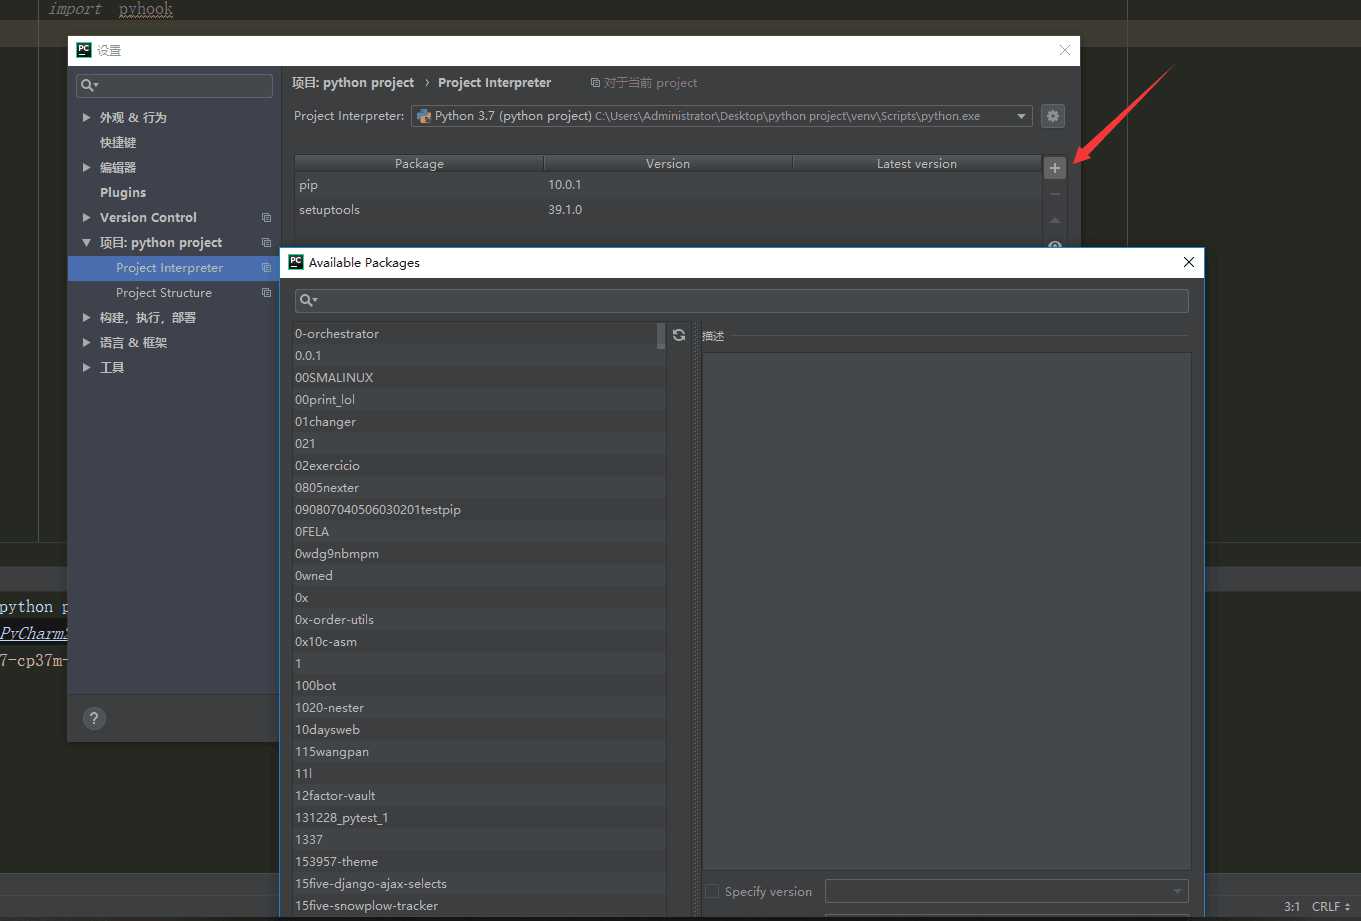The width and height of the screenshot is (1361, 921).
Task: Select 快捷键 in the settings tree
Action: pyautogui.click(x=118, y=143)
